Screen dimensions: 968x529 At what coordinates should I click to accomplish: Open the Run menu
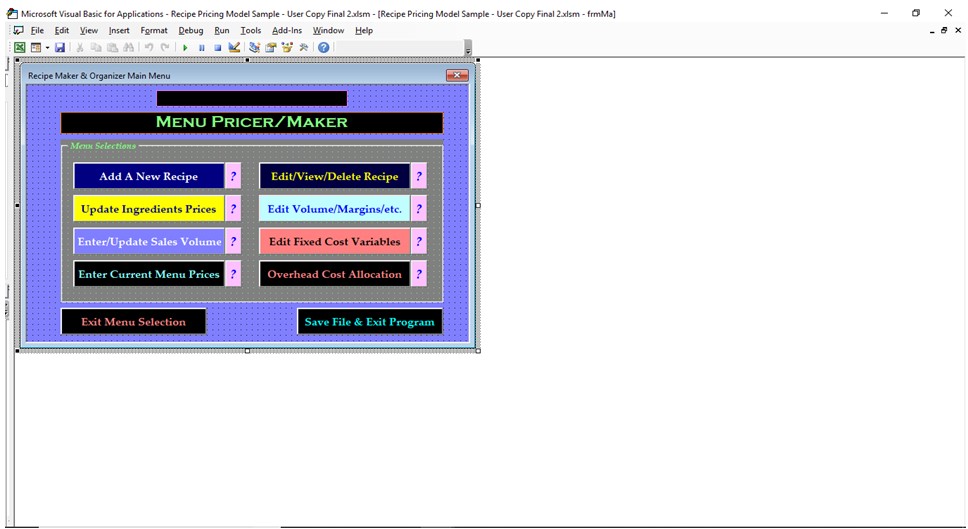click(x=222, y=30)
